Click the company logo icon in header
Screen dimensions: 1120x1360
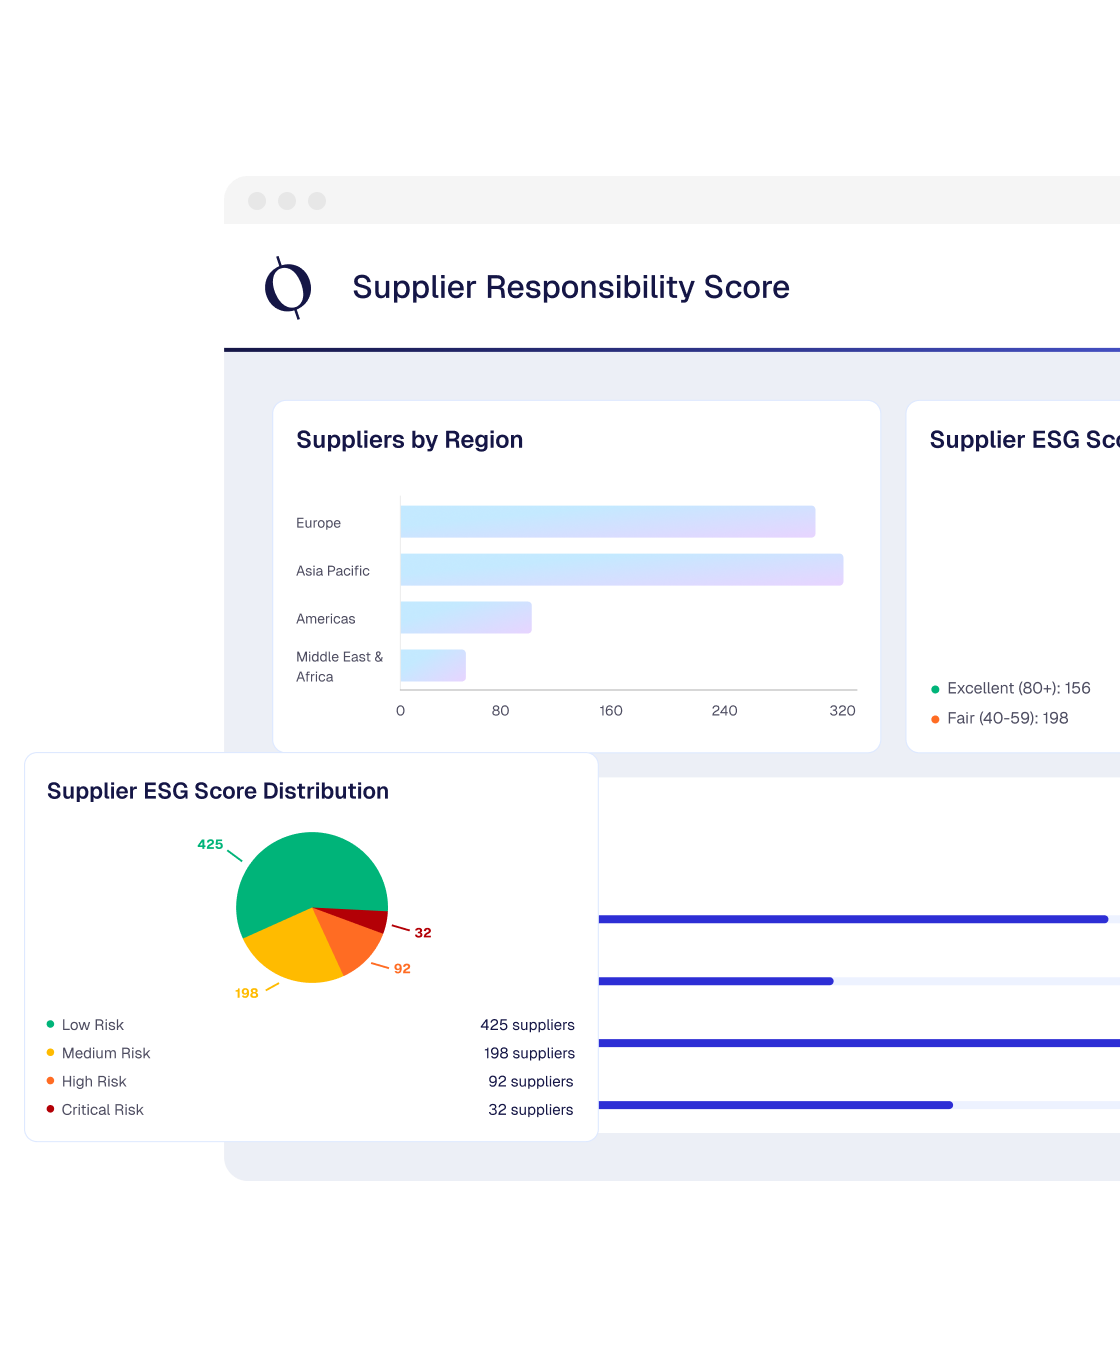288,288
